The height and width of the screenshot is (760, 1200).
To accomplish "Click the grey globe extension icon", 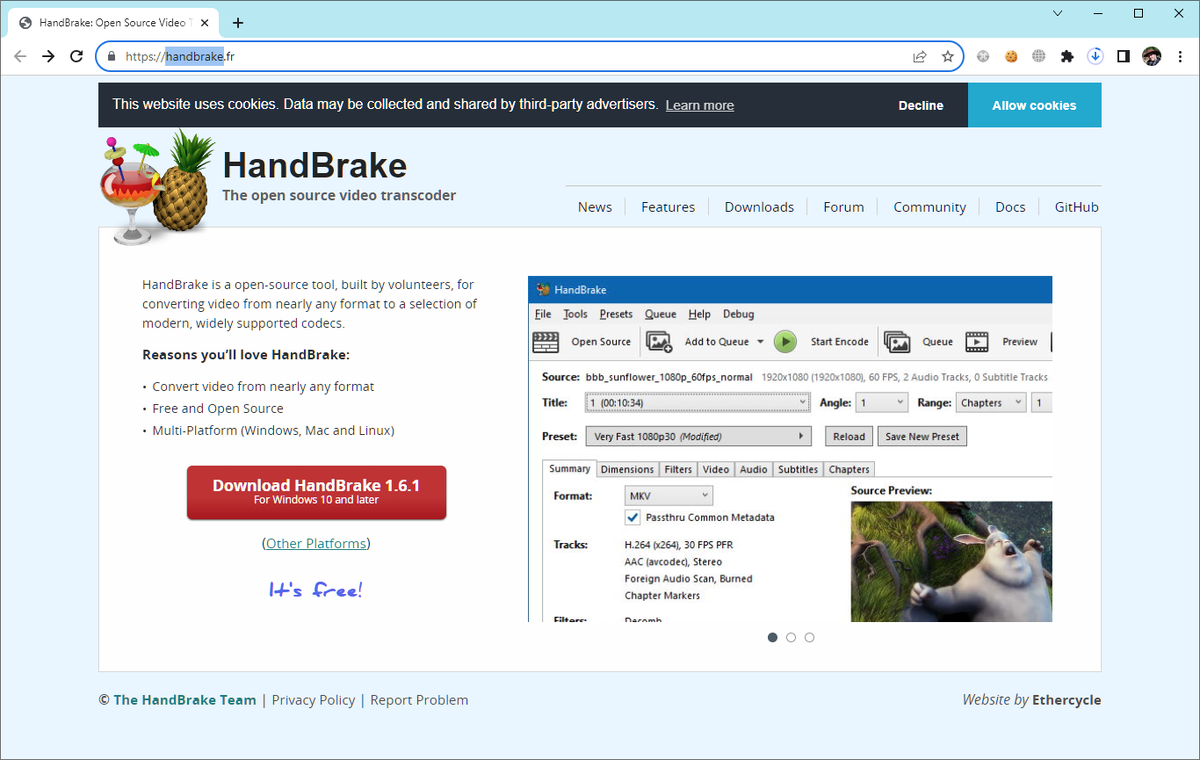I will (x=1039, y=57).
